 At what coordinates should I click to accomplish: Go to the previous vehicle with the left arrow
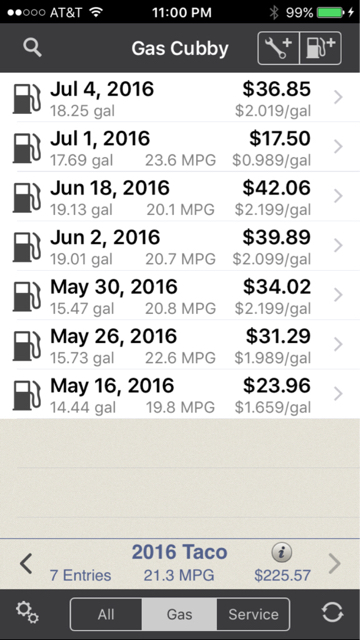(26, 563)
